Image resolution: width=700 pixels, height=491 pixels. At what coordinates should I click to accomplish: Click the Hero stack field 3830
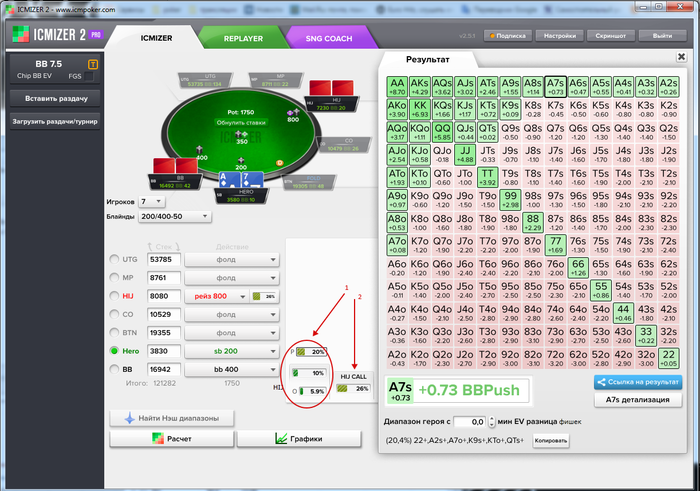click(164, 351)
